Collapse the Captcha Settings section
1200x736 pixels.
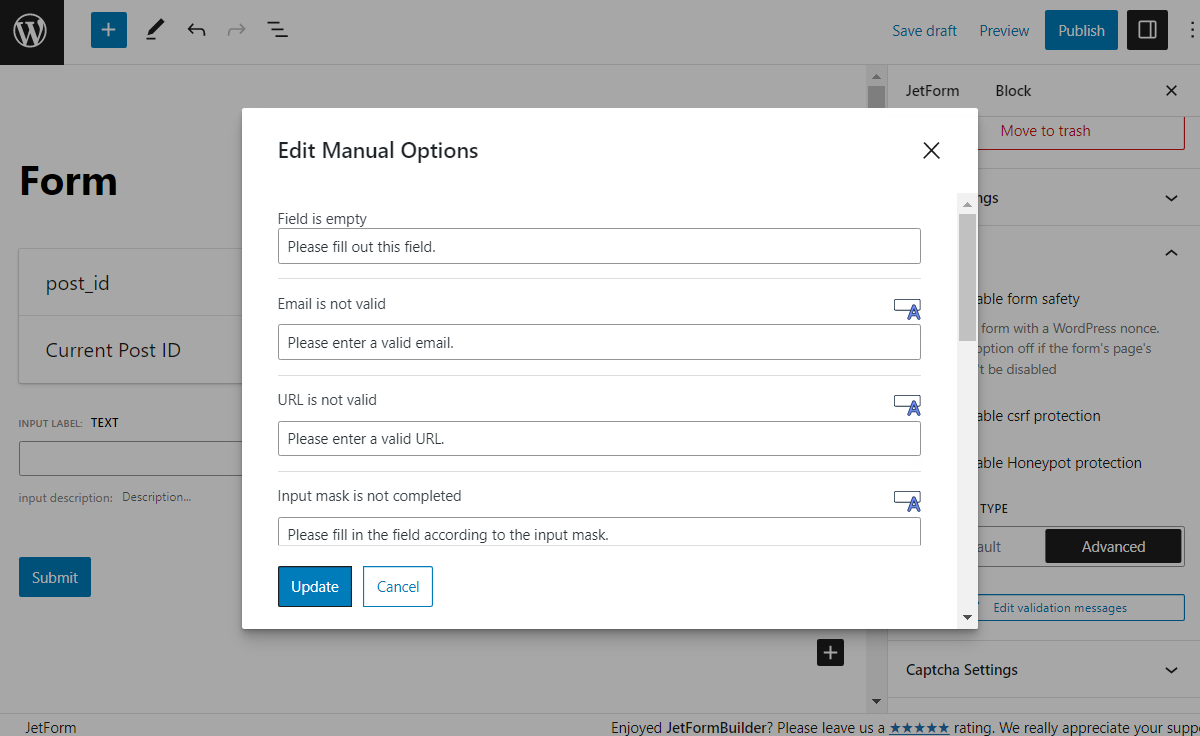coord(1170,670)
